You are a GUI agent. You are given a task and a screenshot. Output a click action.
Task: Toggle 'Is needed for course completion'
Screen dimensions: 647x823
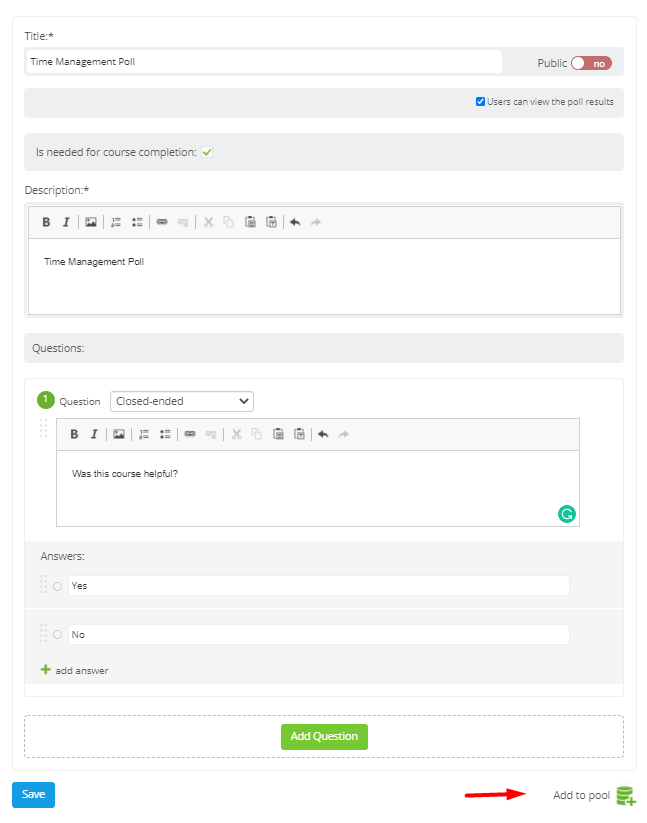click(x=207, y=151)
